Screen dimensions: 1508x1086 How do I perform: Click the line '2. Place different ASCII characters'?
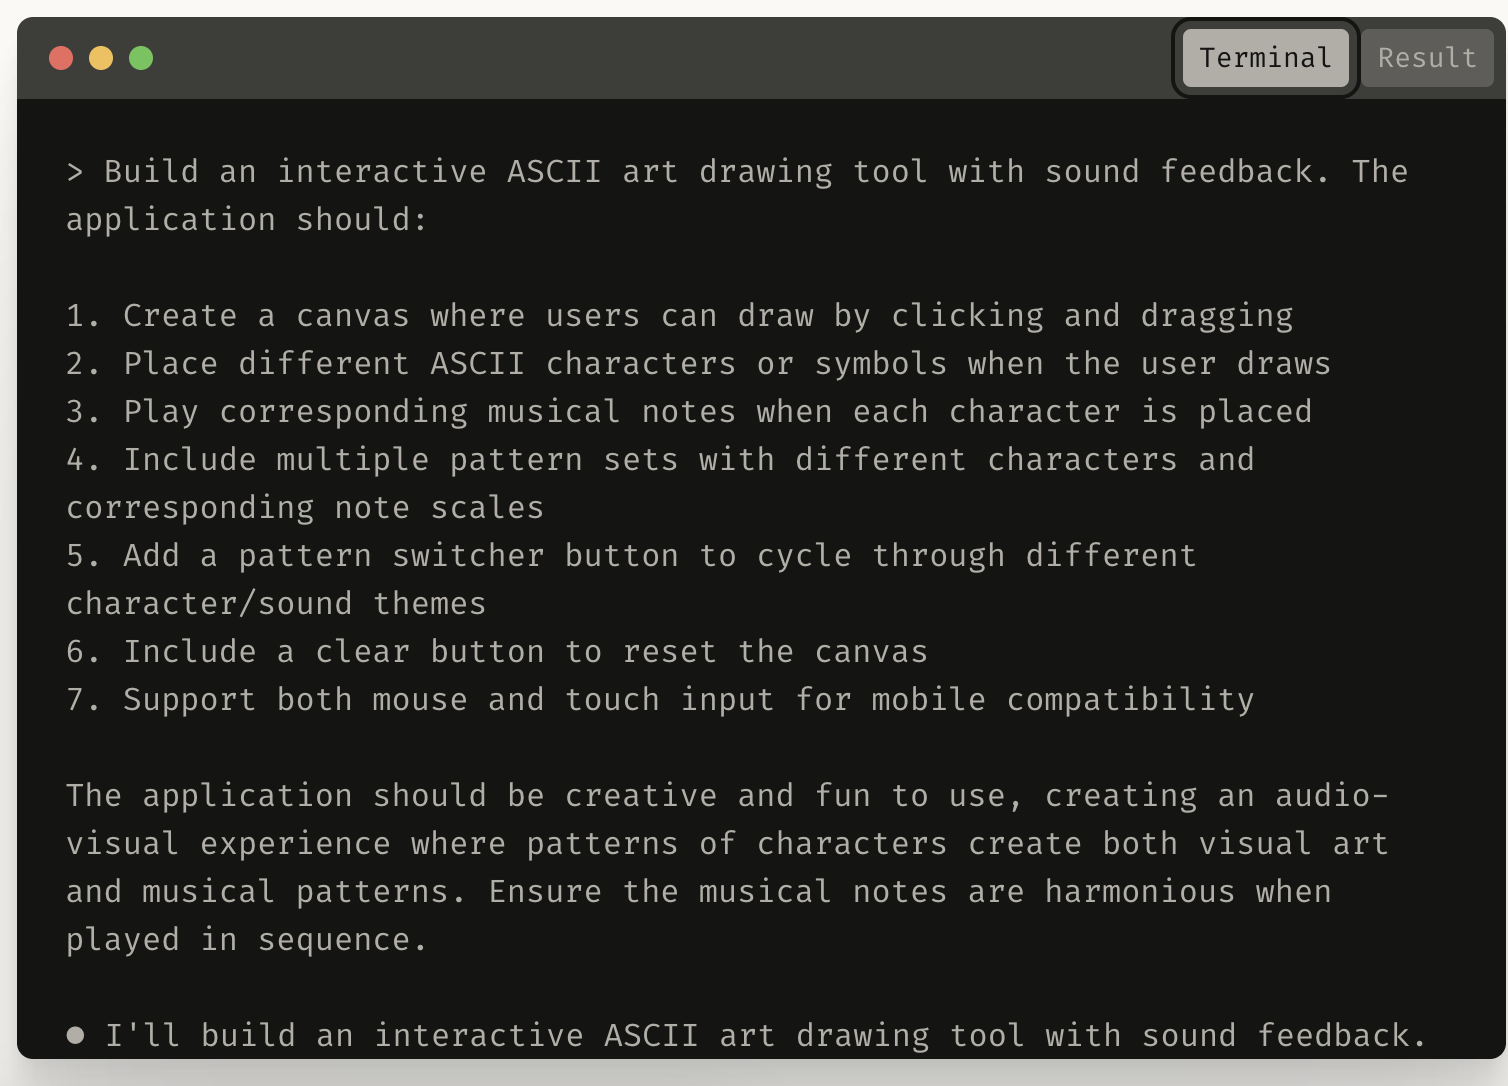pos(698,364)
